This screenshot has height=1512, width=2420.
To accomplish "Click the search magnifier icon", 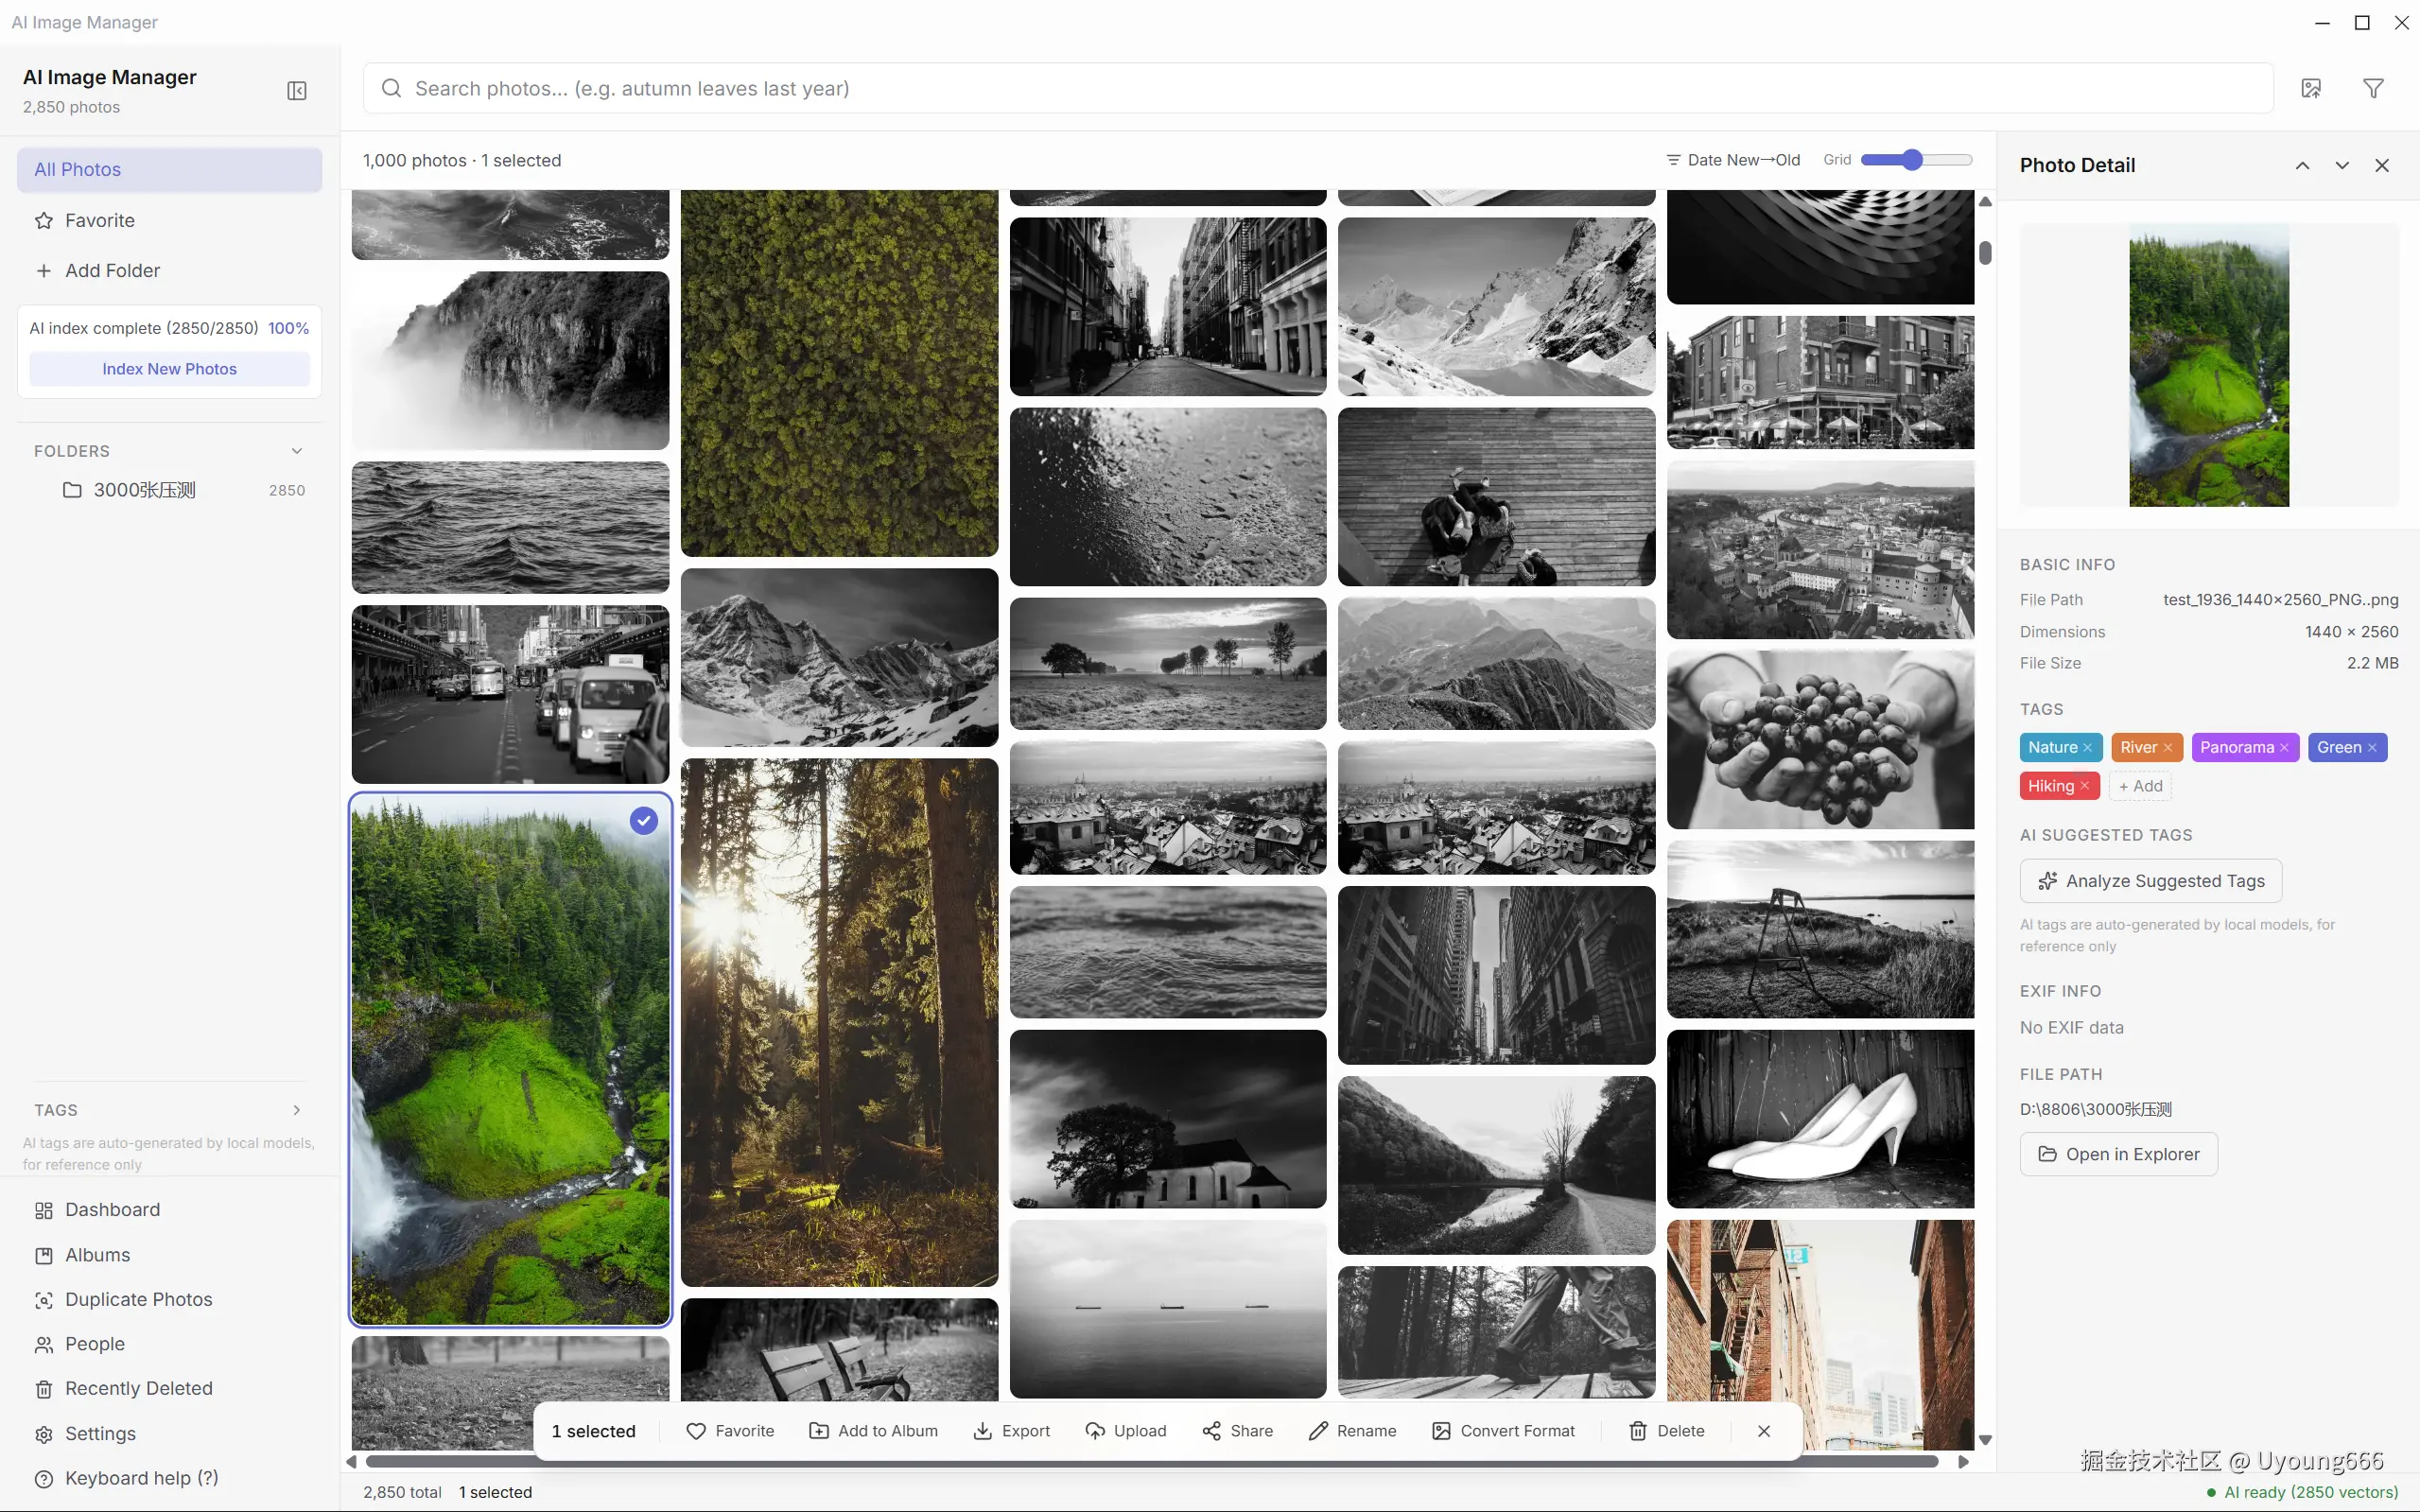I will pos(392,88).
